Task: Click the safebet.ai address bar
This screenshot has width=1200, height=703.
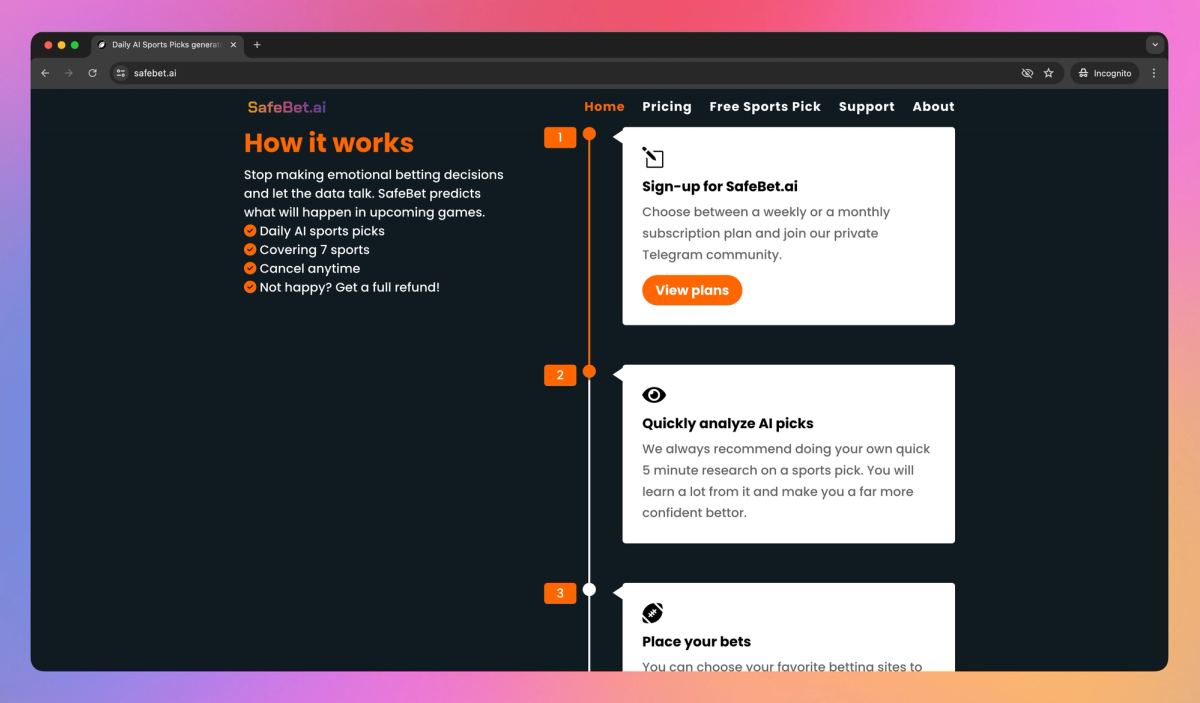Action: click(585, 73)
